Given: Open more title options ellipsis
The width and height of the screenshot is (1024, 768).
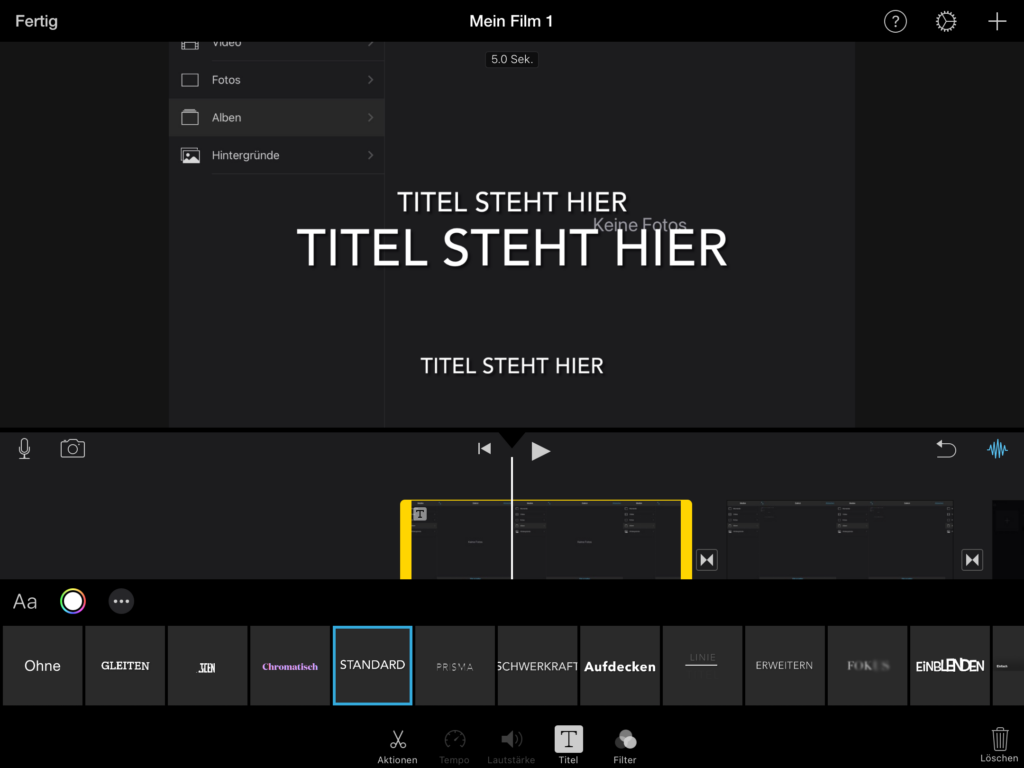Looking at the screenshot, I should coord(121,601).
